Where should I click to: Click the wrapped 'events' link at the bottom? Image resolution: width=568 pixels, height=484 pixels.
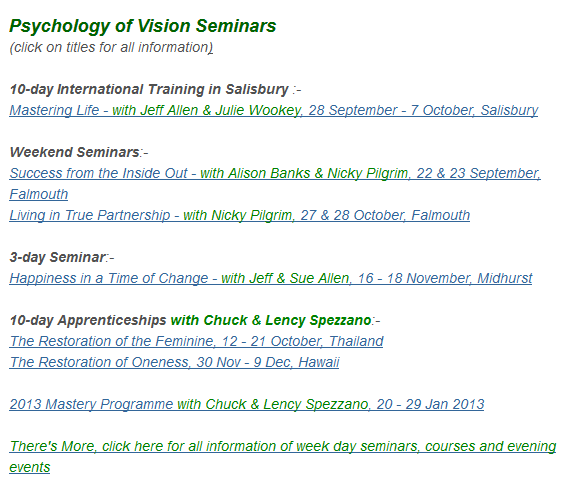(x=30, y=467)
